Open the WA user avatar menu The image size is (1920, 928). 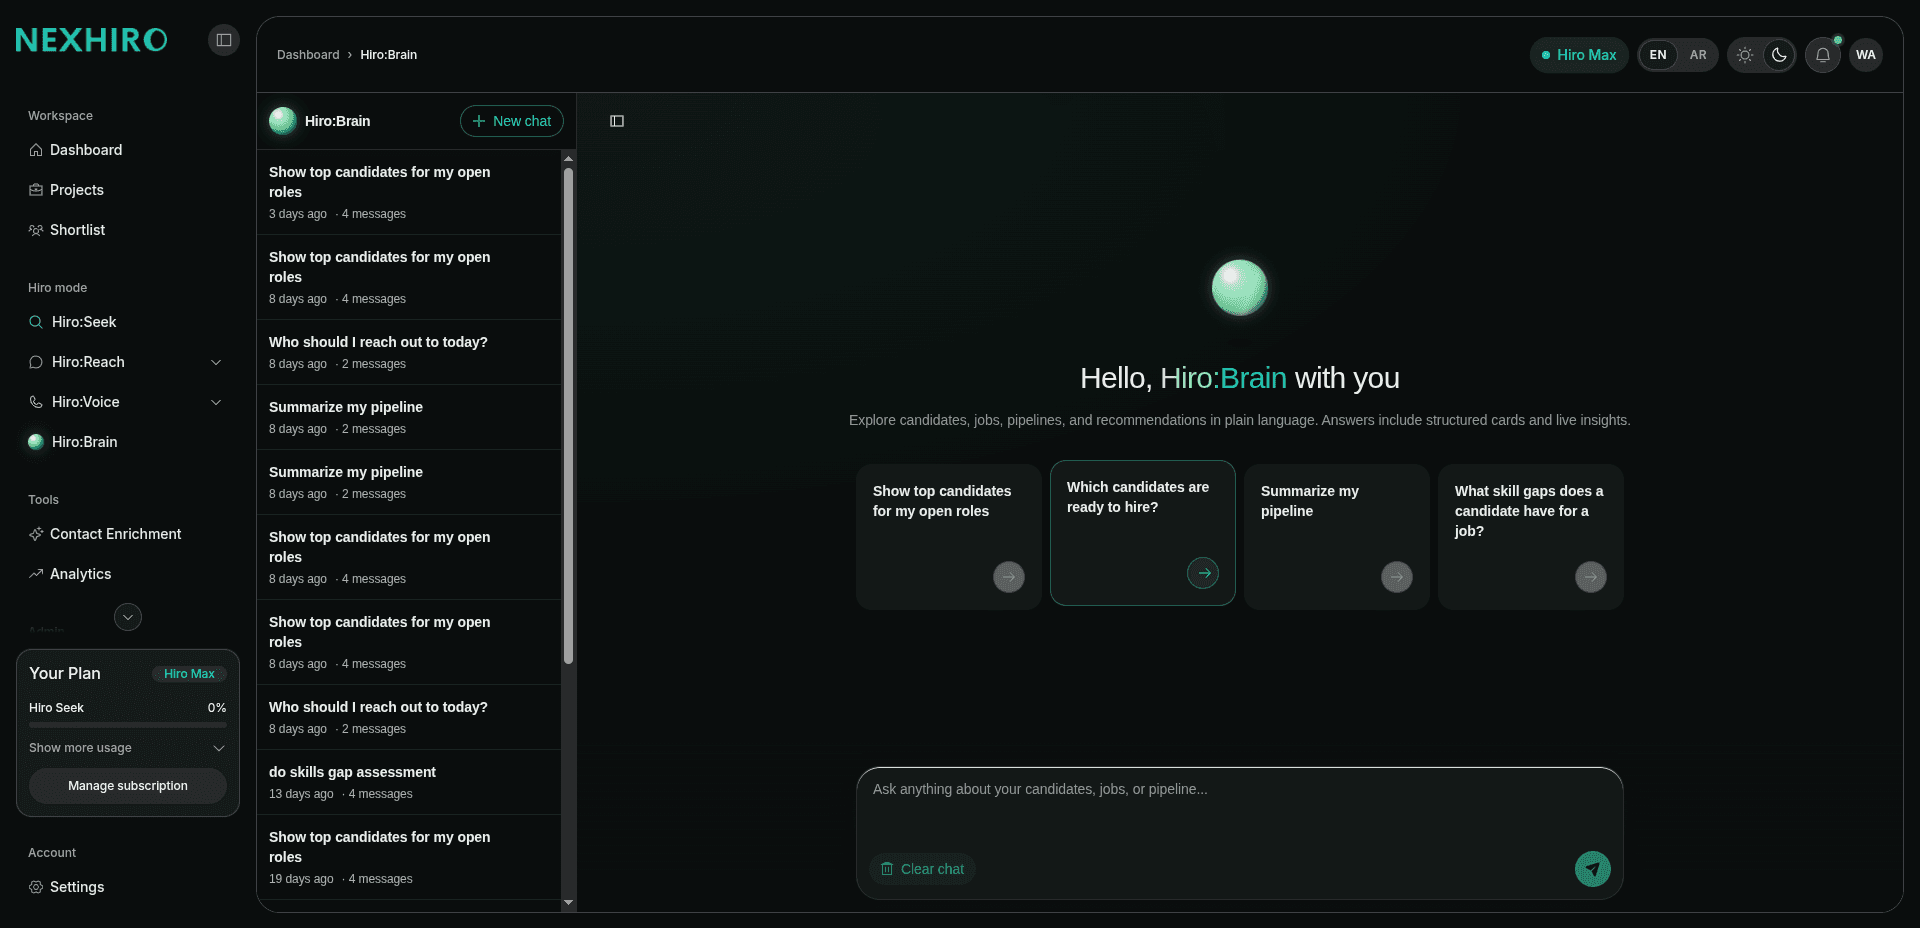point(1866,55)
